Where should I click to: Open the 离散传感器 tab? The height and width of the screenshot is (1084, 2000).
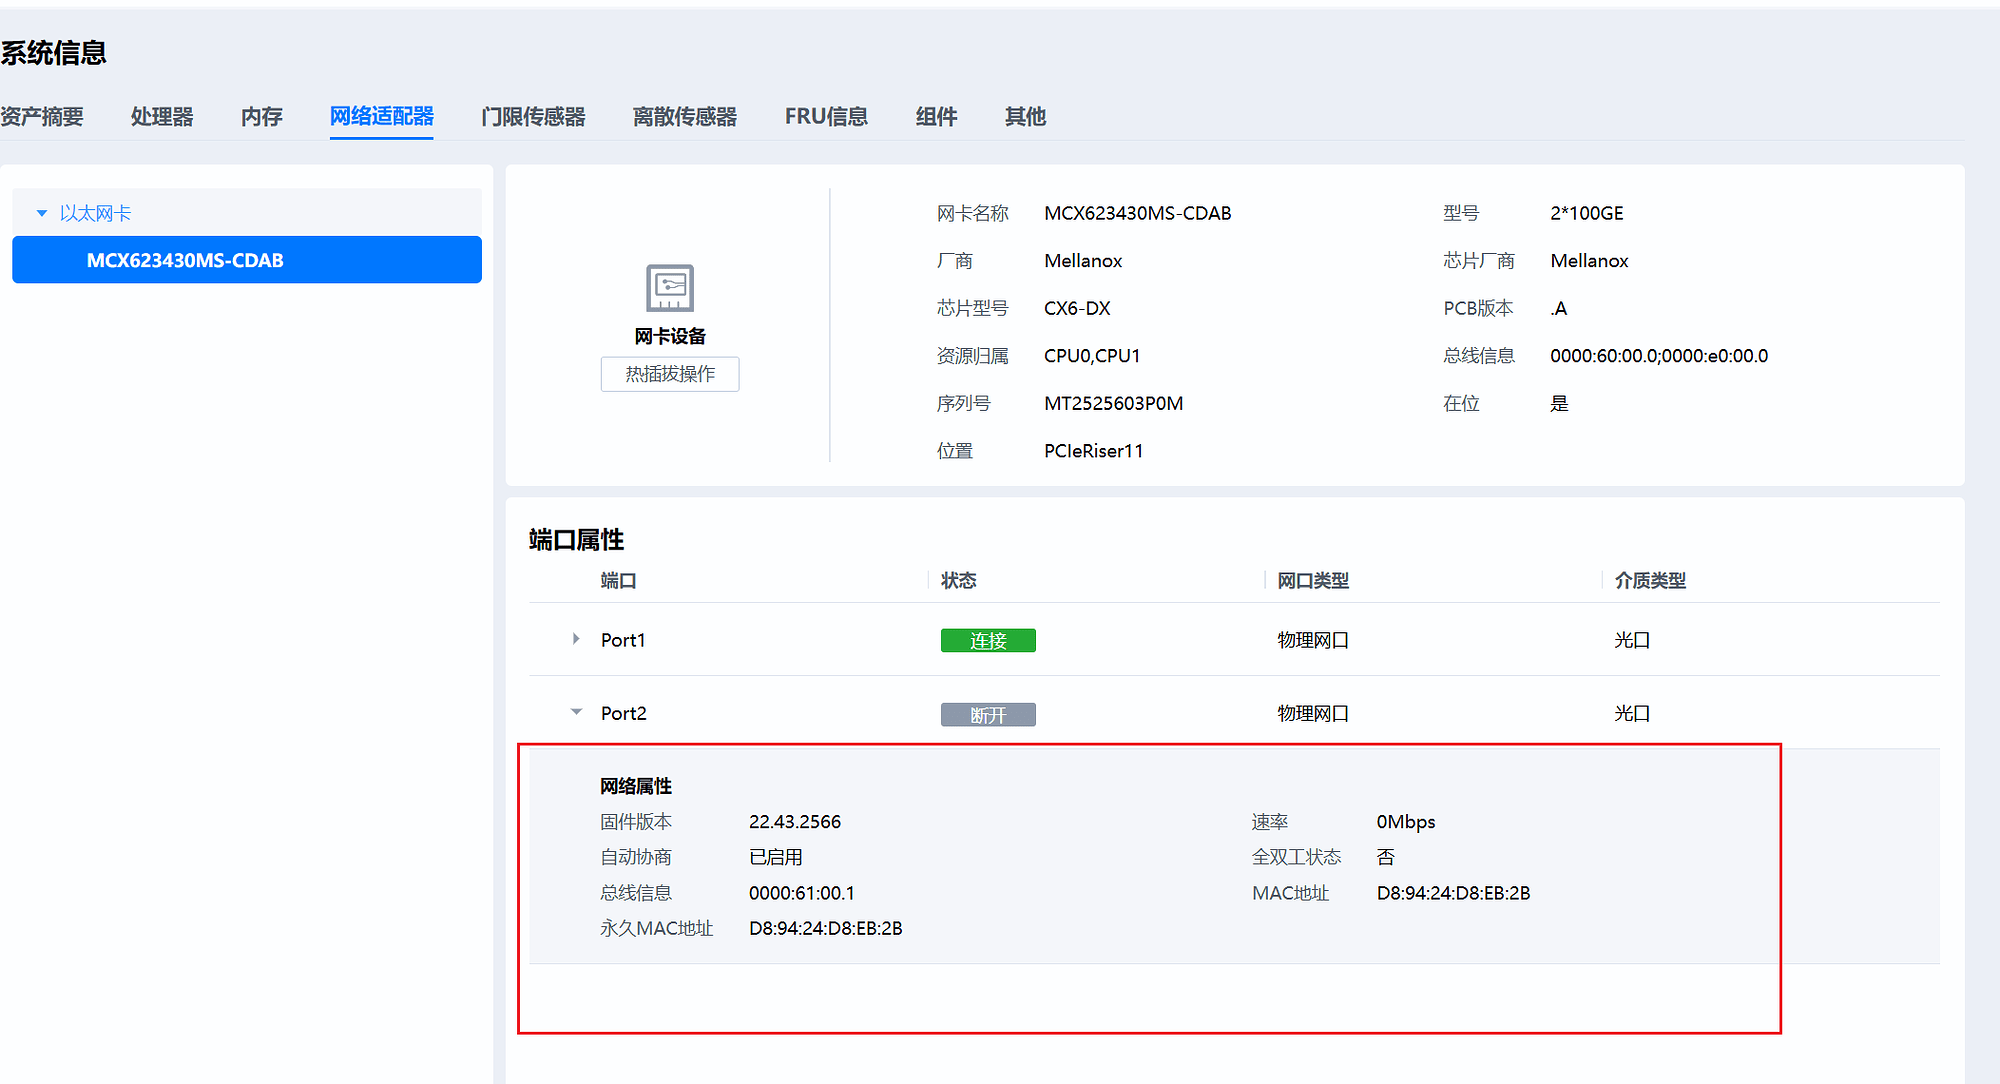click(684, 117)
